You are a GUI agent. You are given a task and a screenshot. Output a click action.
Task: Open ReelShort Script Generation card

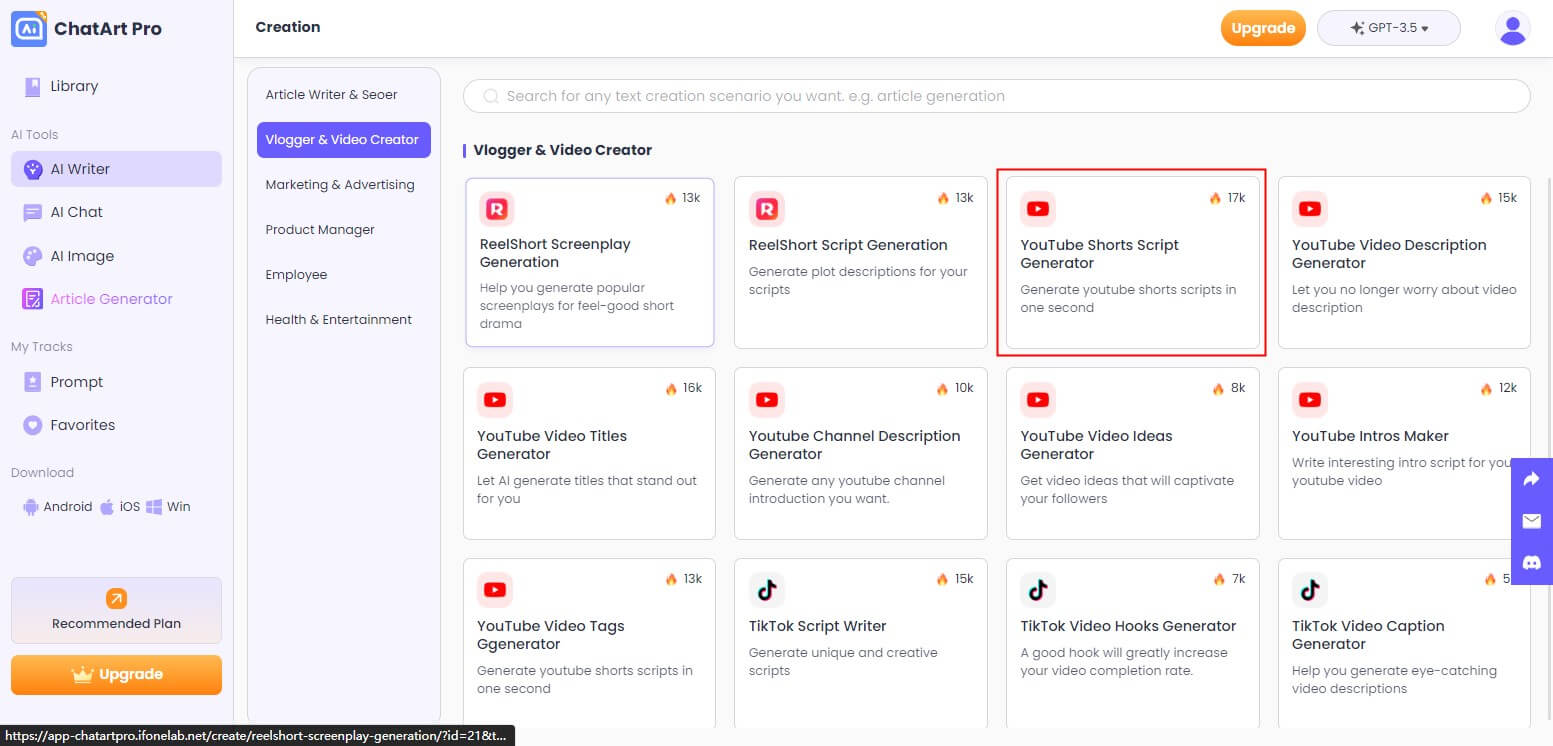[860, 263]
